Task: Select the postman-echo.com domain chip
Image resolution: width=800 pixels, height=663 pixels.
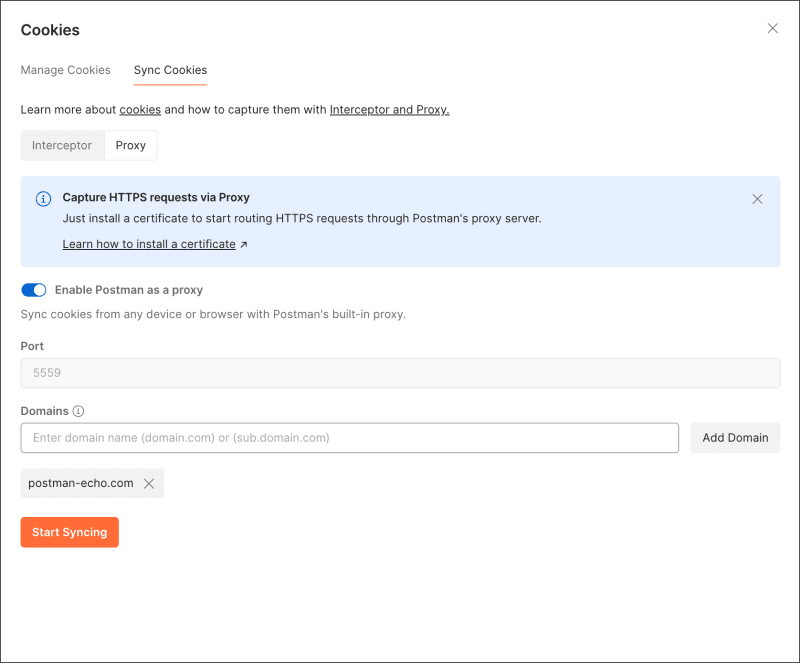Action: [x=81, y=484]
